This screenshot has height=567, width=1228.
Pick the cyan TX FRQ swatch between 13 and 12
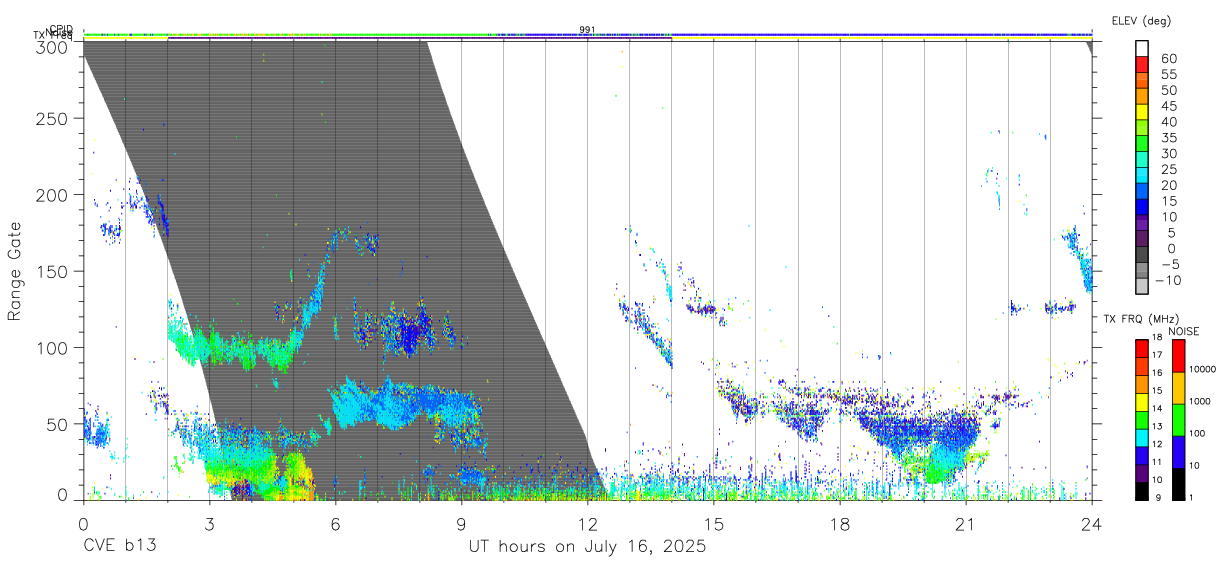1141,436
